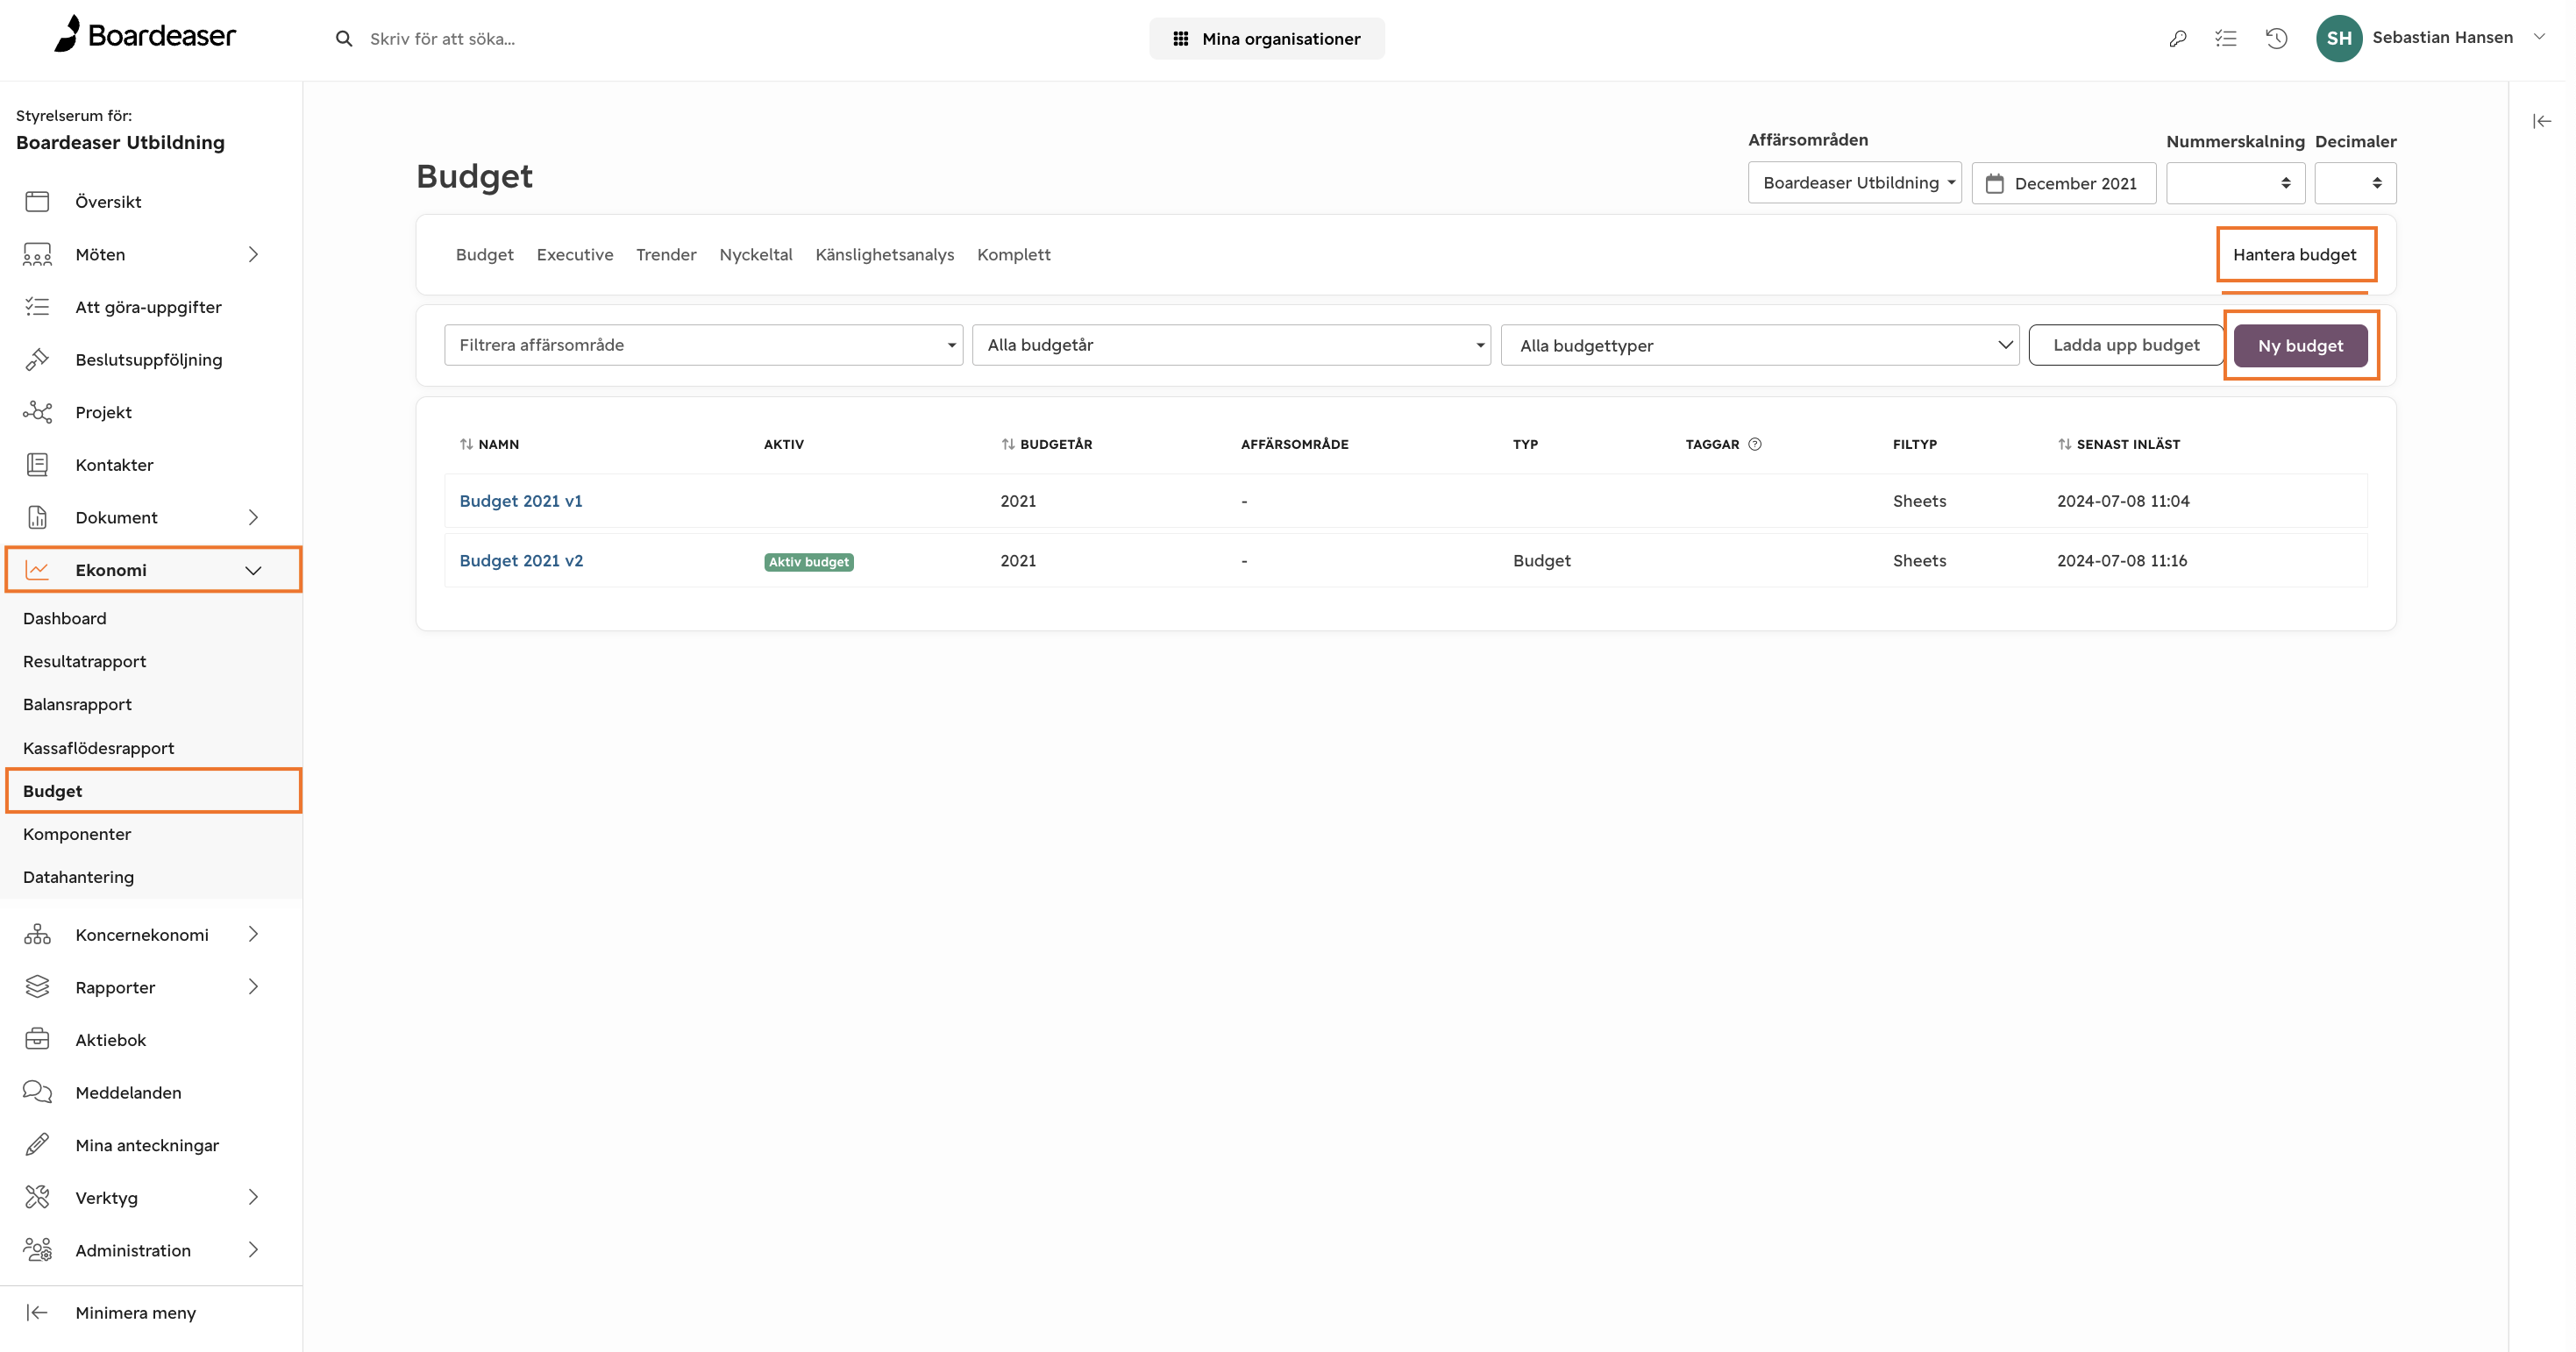Click the Verktyg tools icon

(37, 1197)
